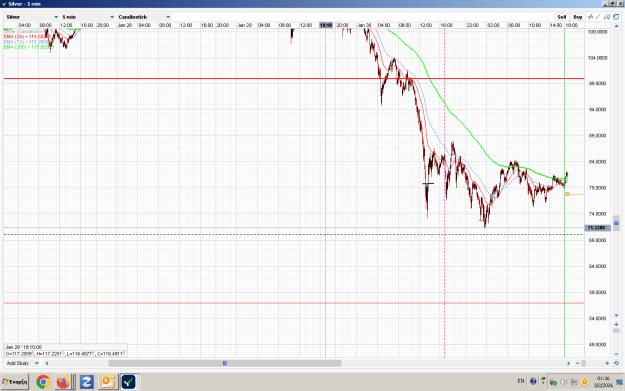This screenshot has height=391, width=625.
Task: Click the EMA (34) legend label
Action: coord(27,37)
